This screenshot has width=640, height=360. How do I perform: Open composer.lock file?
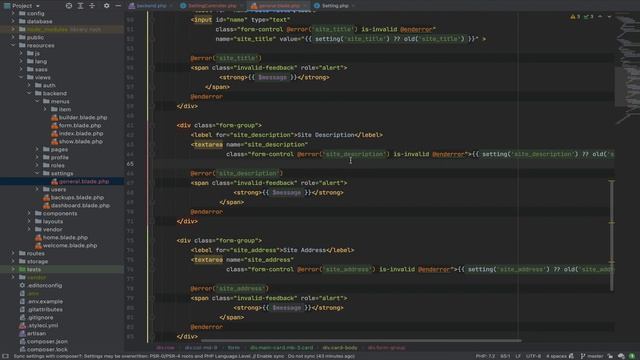pyautogui.click(x=44, y=349)
